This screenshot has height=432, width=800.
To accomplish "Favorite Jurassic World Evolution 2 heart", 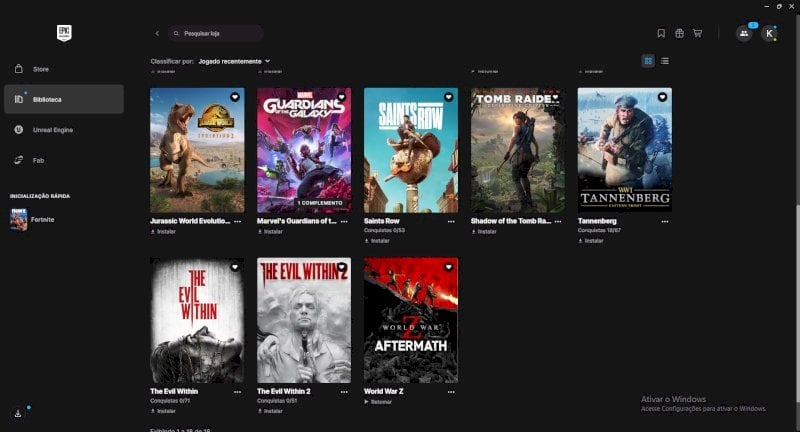I will (x=235, y=97).
